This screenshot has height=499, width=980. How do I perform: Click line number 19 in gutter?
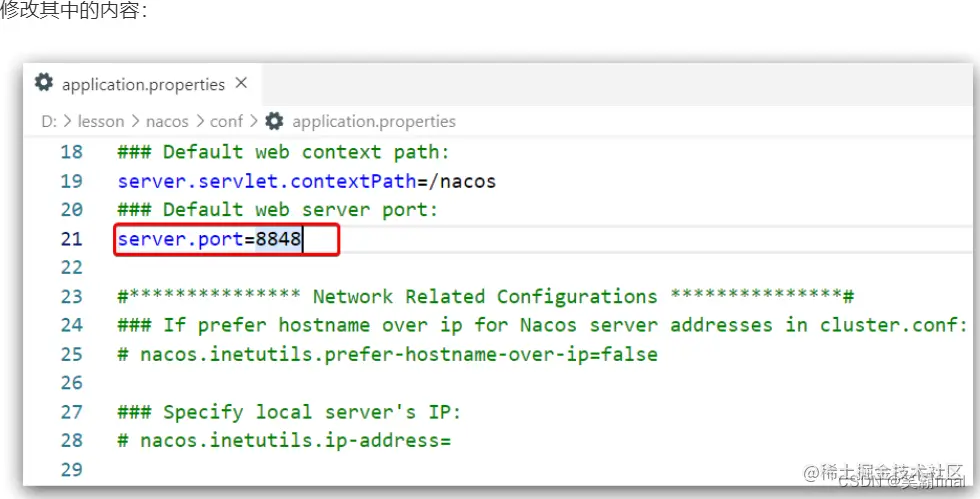click(71, 181)
